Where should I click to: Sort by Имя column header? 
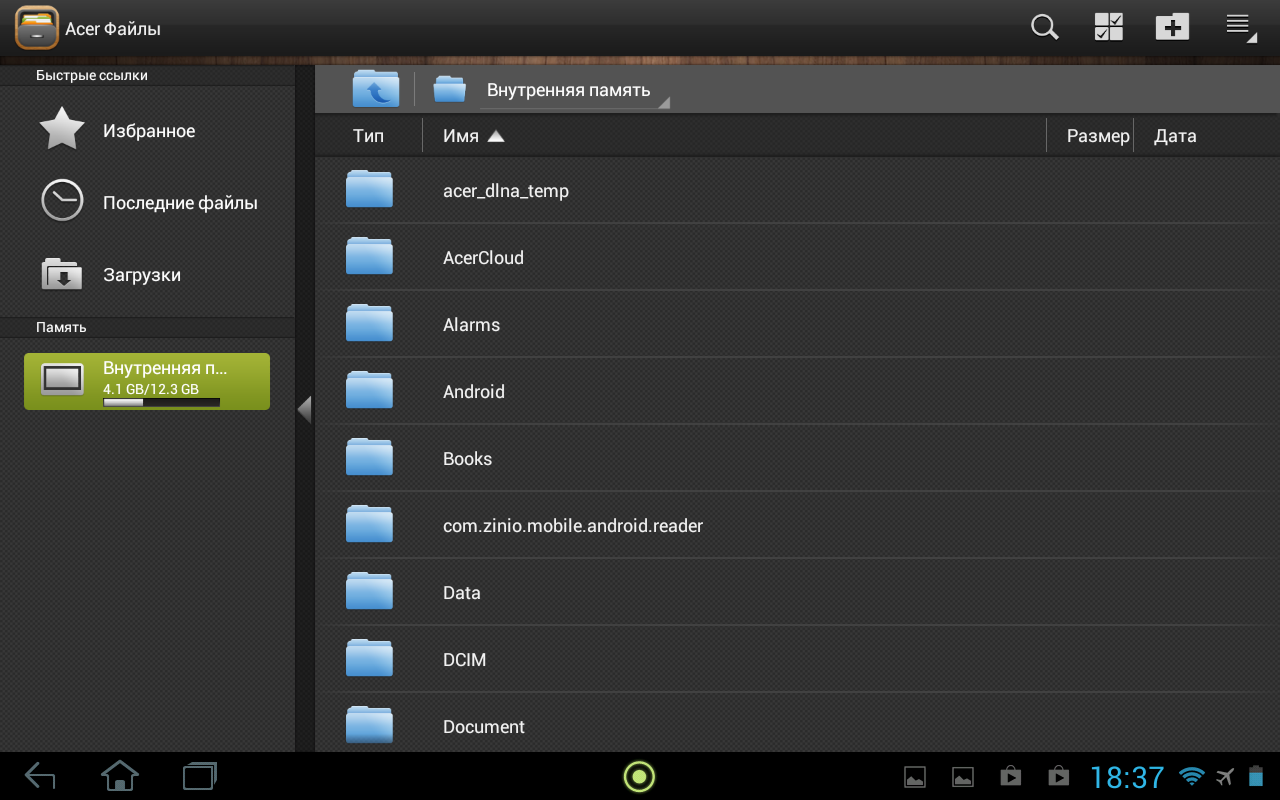(461, 136)
